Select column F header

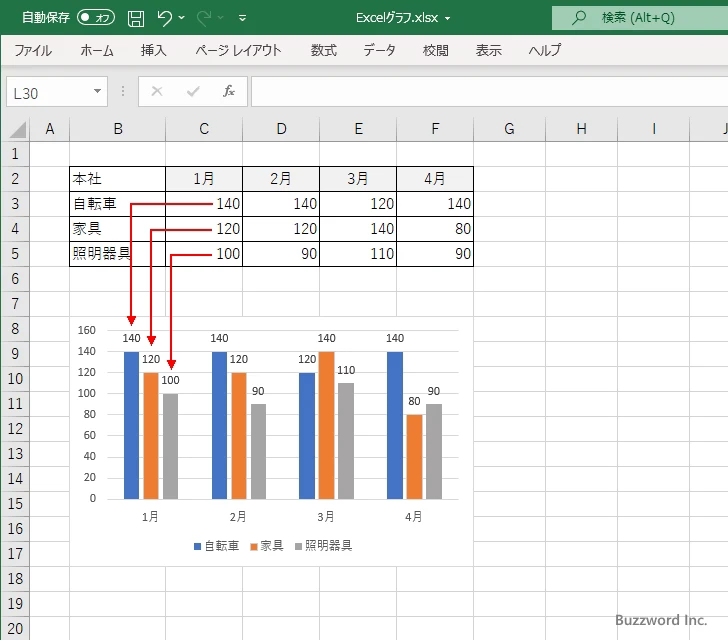coord(435,129)
